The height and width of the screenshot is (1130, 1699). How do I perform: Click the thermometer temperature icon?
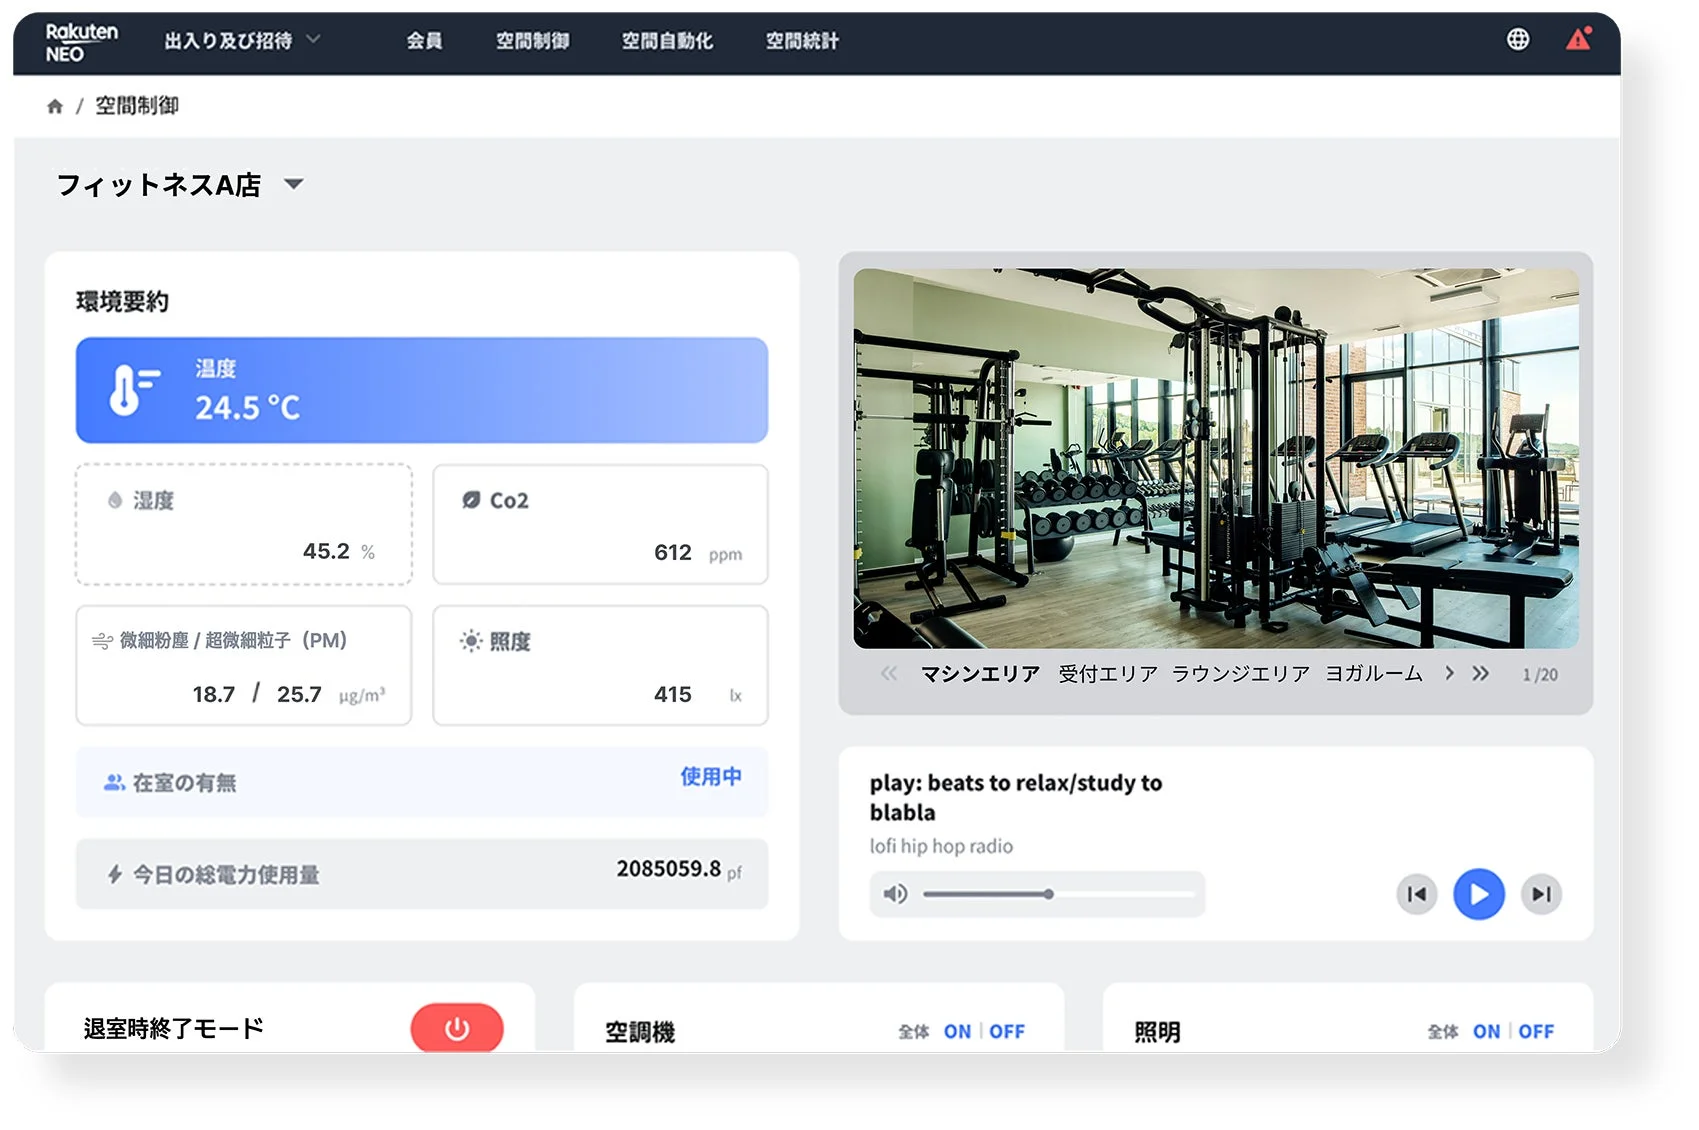click(133, 389)
